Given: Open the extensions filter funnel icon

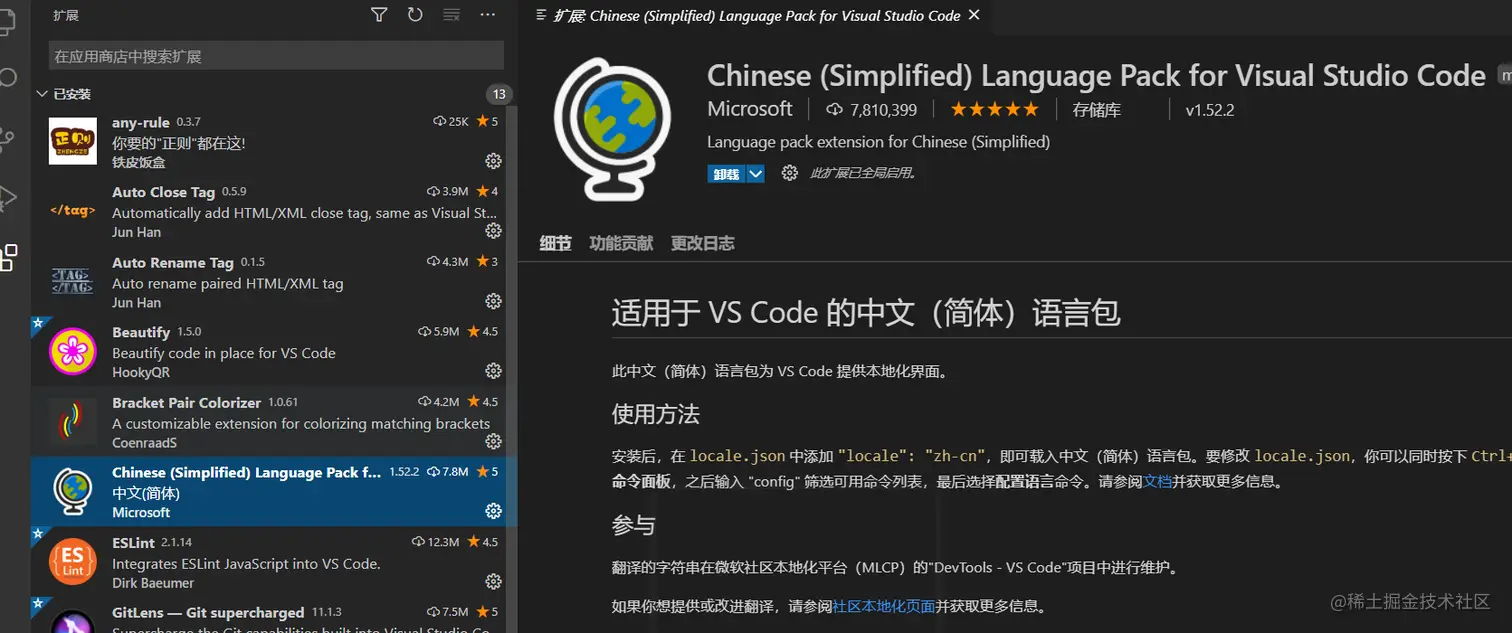Looking at the screenshot, I should [x=379, y=15].
